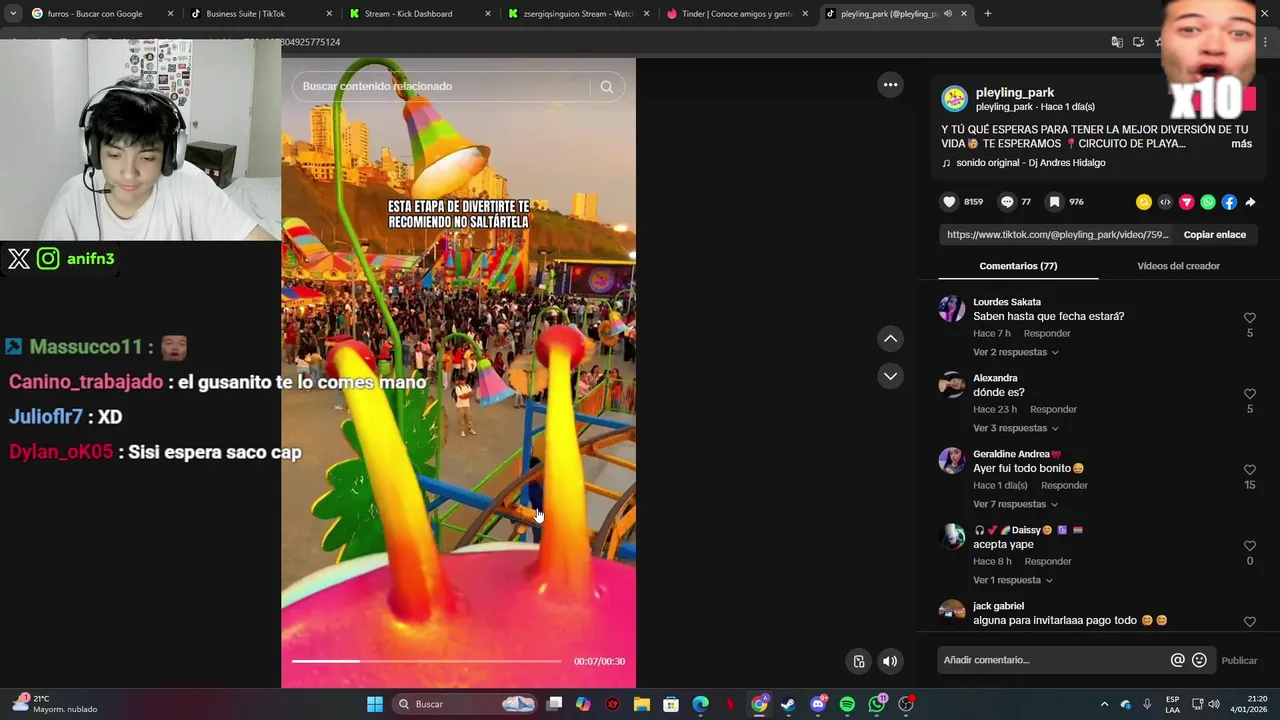Like the pleyling_park video with the heart icon

[949, 202]
